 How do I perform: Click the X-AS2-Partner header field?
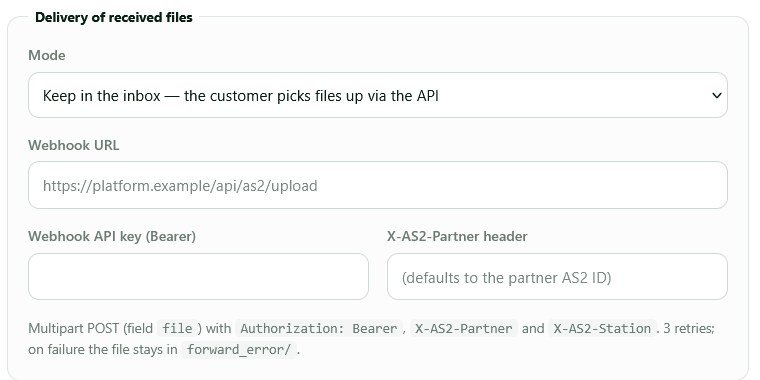coord(557,276)
